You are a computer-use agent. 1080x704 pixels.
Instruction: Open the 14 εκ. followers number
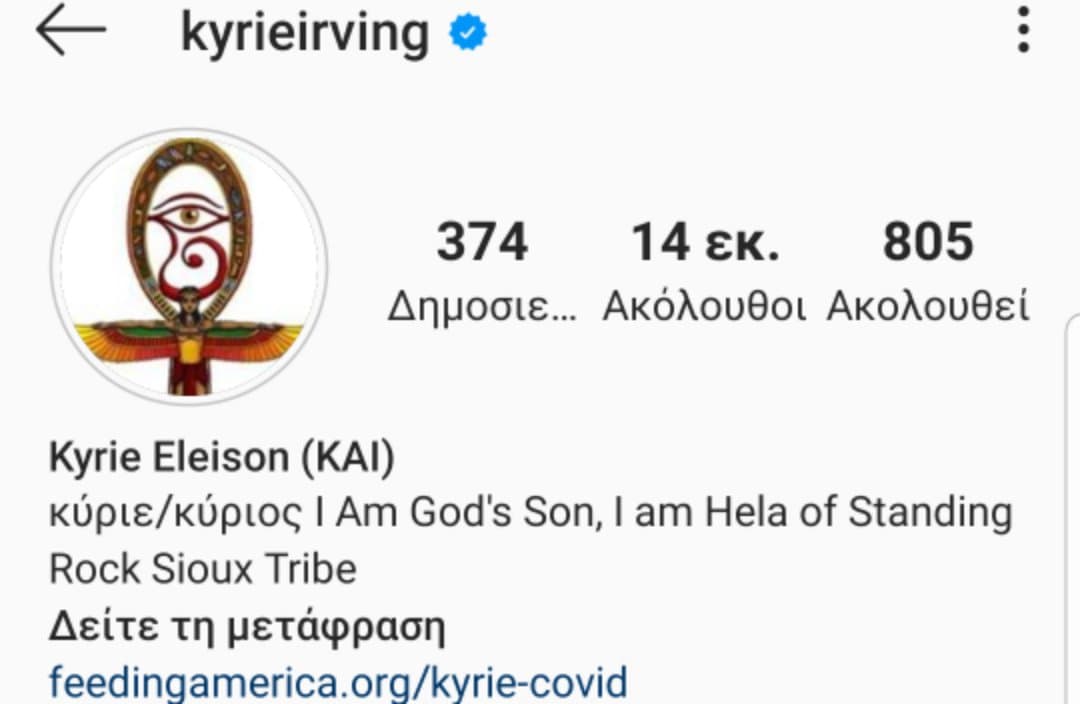tap(705, 242)
